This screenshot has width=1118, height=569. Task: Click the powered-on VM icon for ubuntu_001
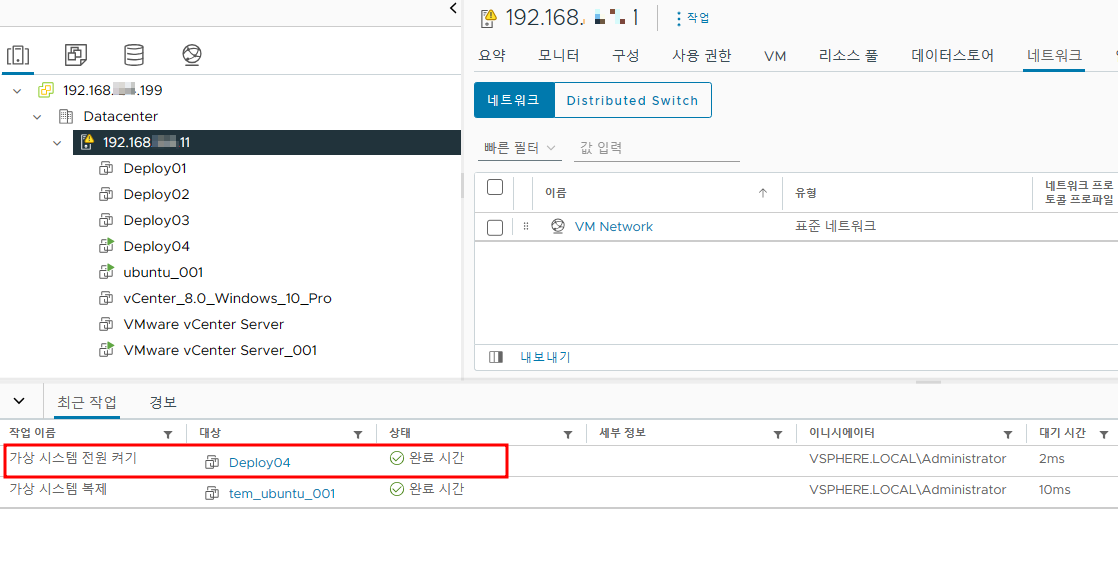coord(106,272)
